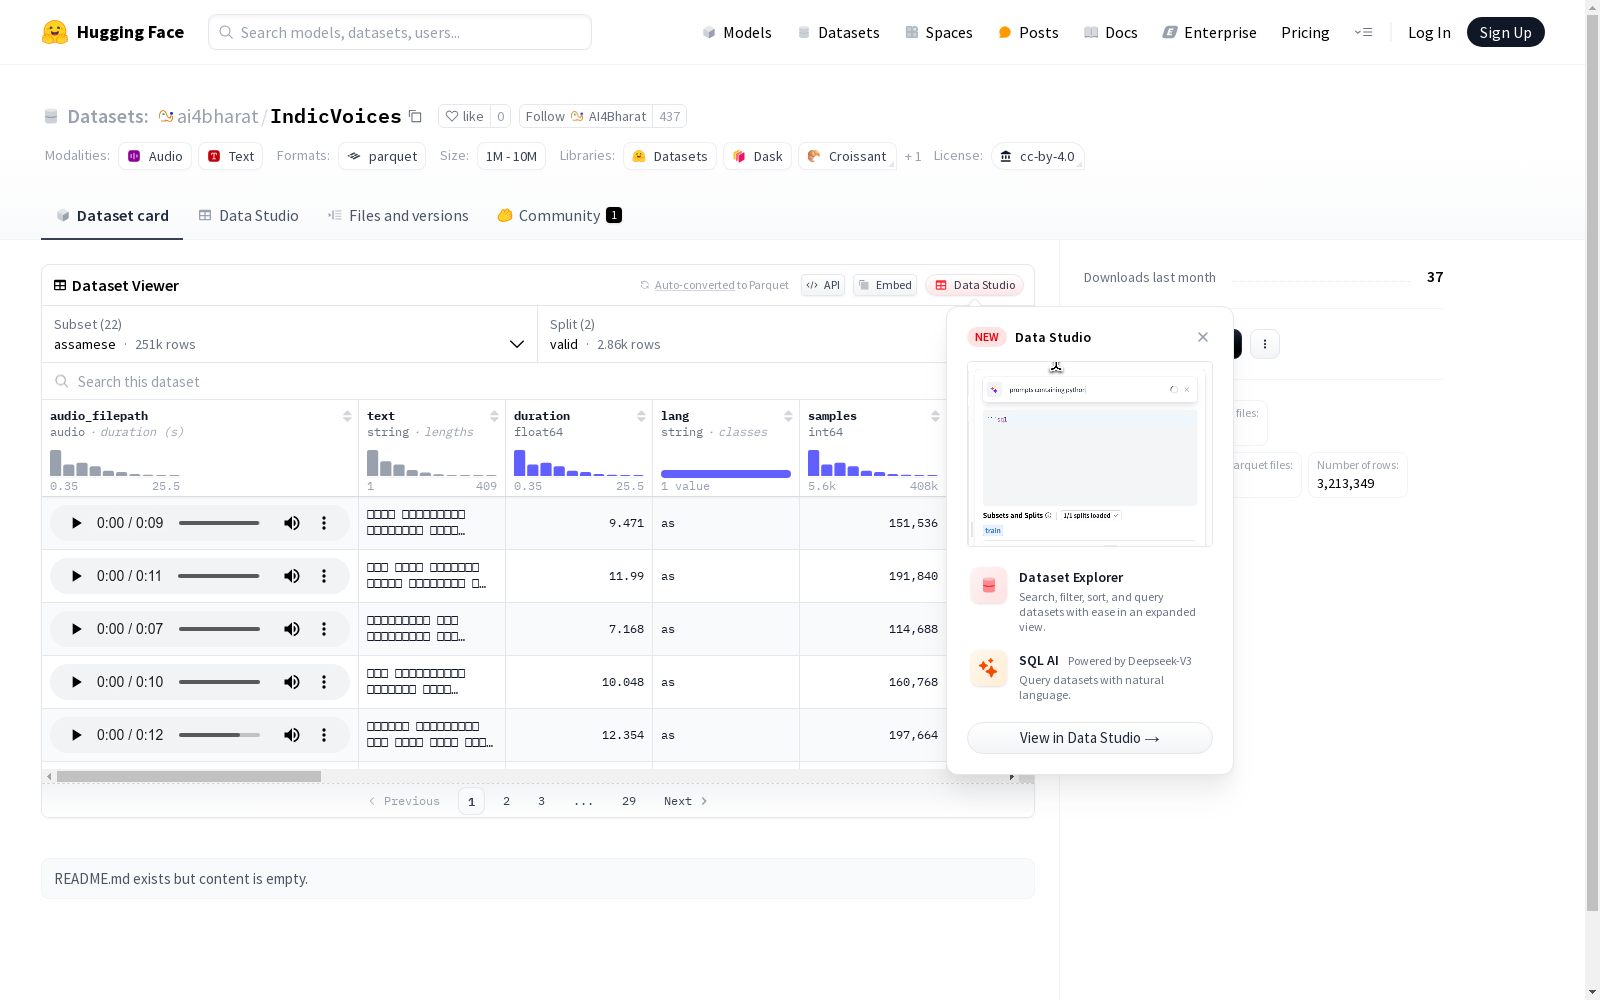Viewport: 1600px width, 1000px height.
Task: Go to Datasets in the top navigation
Action: (838, 32)
